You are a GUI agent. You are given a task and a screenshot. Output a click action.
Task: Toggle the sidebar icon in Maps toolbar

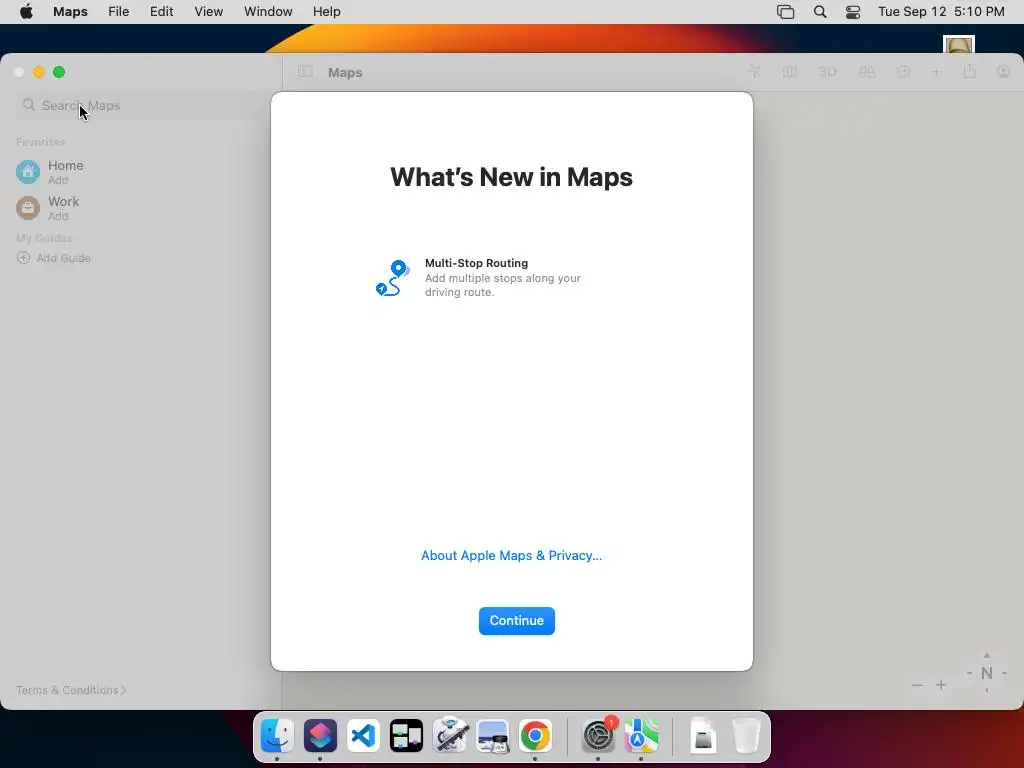tap(305, 72)
